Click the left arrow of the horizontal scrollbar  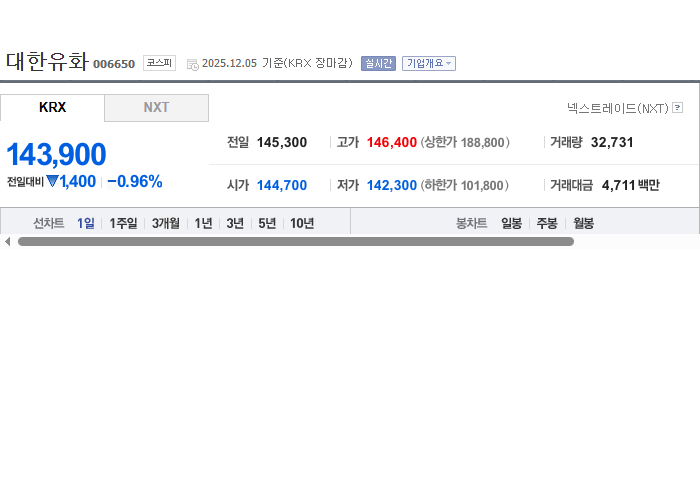point(7,241)
